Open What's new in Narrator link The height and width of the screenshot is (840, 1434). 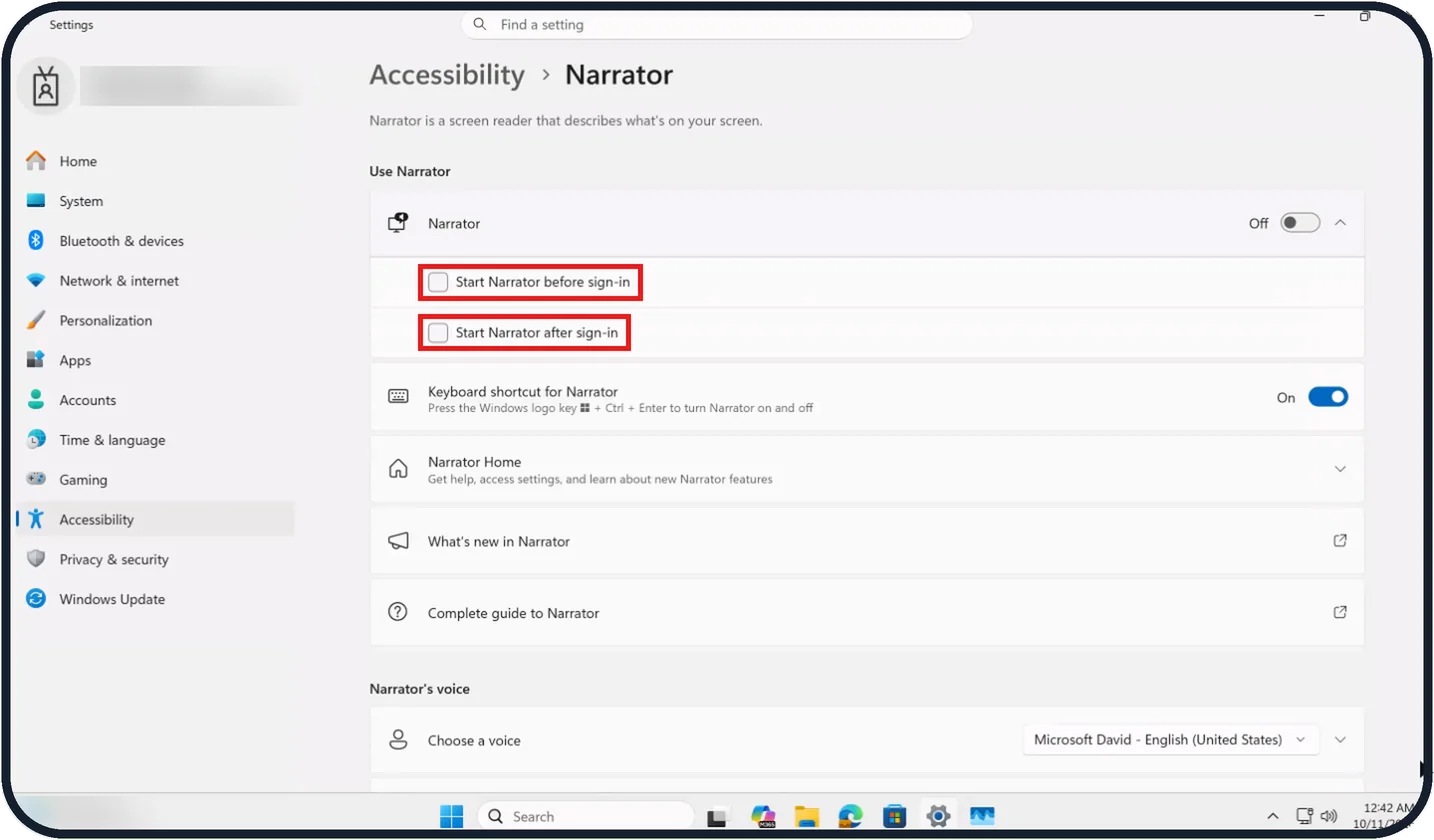867,541
